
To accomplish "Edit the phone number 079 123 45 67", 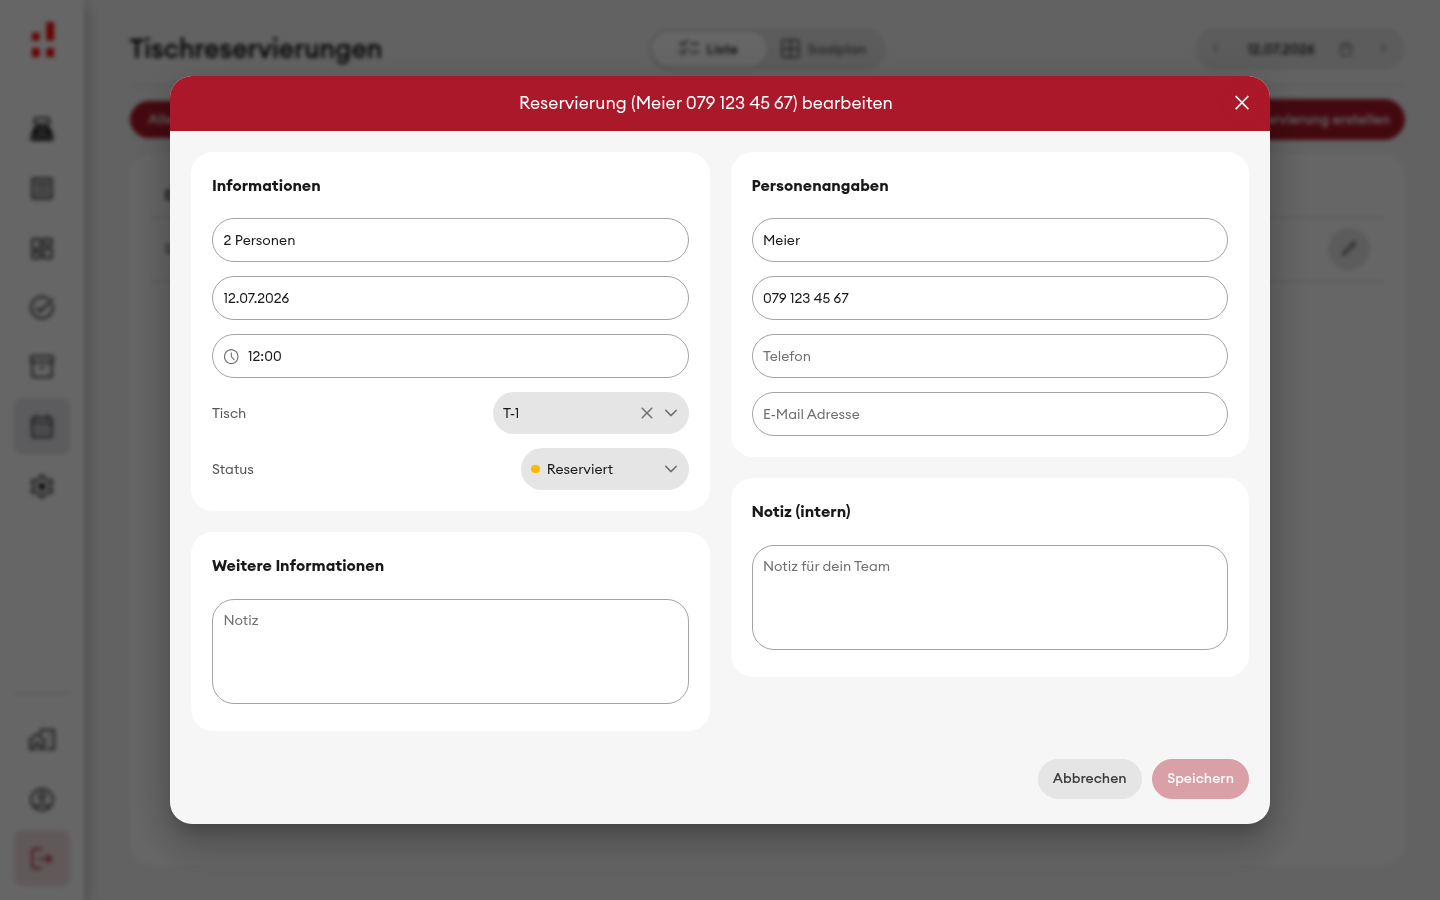I will coord(990,298).
